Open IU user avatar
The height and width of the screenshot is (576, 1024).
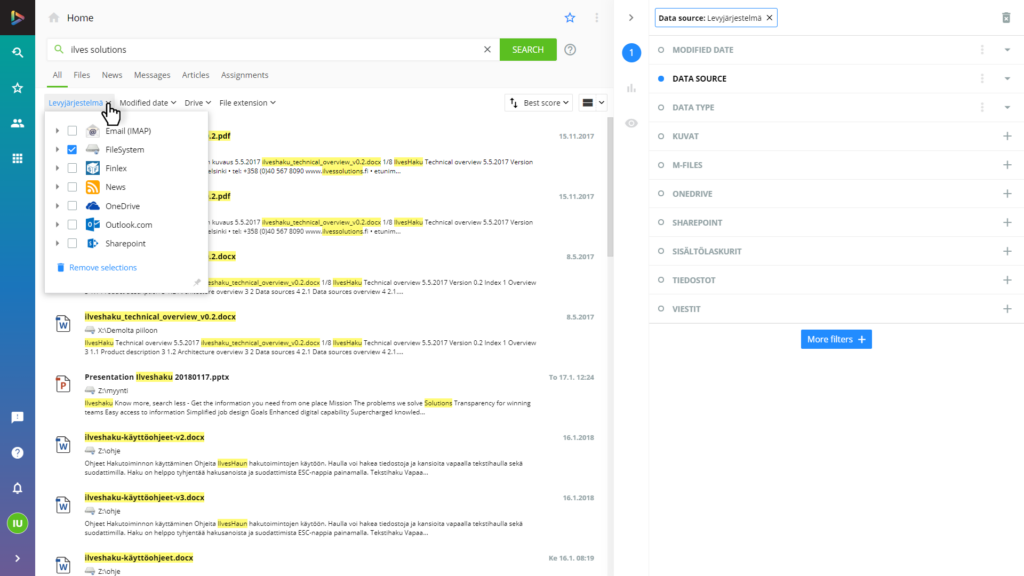point(18,523)
